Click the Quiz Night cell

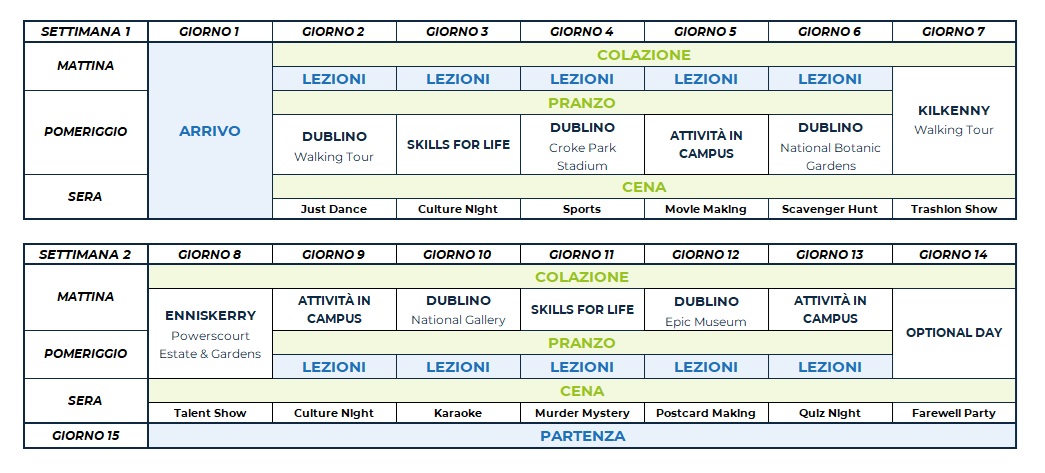(x=830, y=413)
